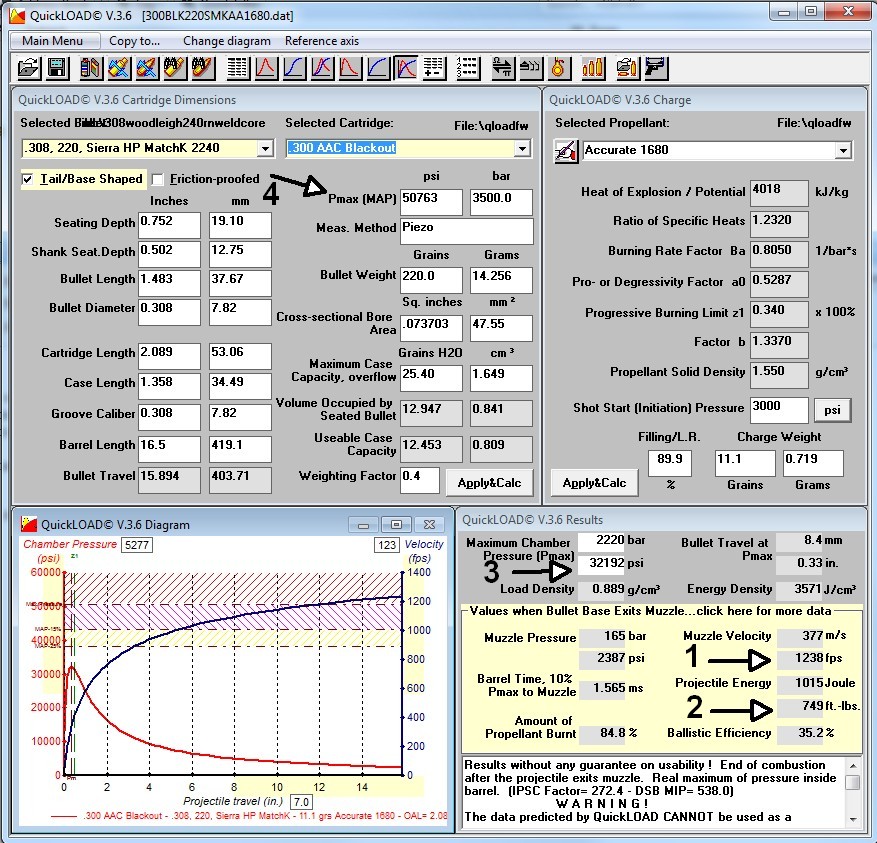Viewport: 877px width, 843px height.
Task: Click the folder with cartridge icon
Action: tap(627, 68)
